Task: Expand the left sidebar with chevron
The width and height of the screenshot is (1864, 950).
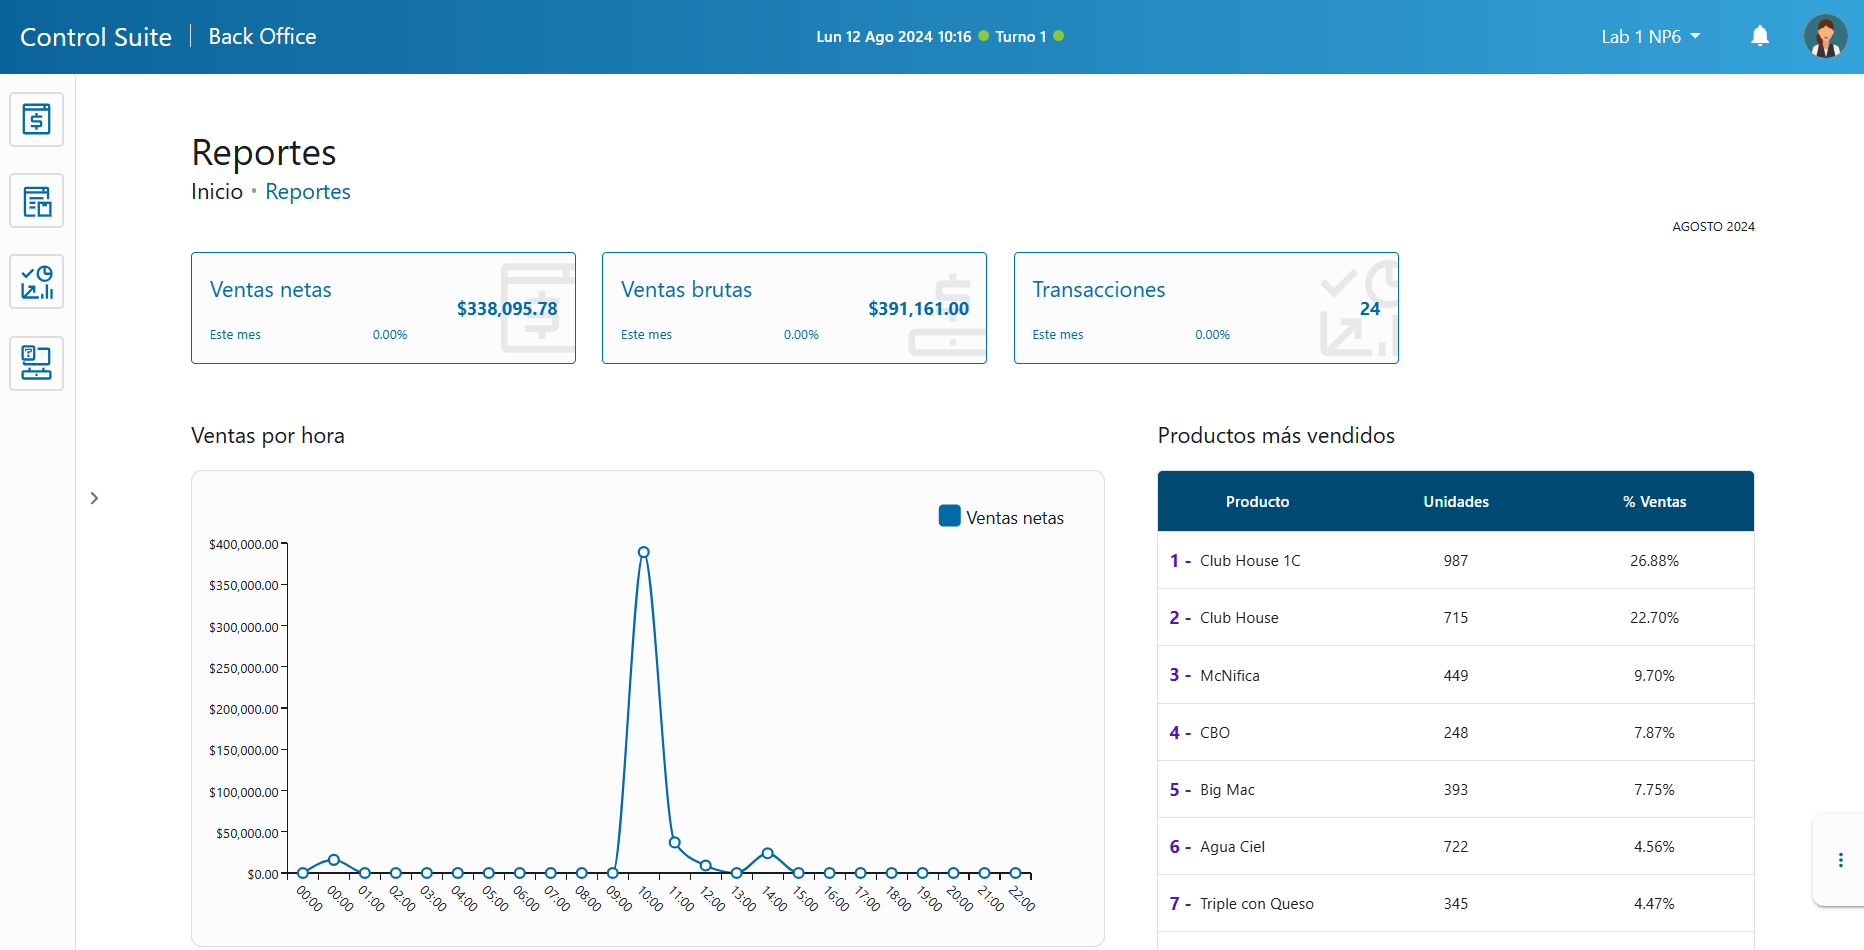Action: (94, 498)
